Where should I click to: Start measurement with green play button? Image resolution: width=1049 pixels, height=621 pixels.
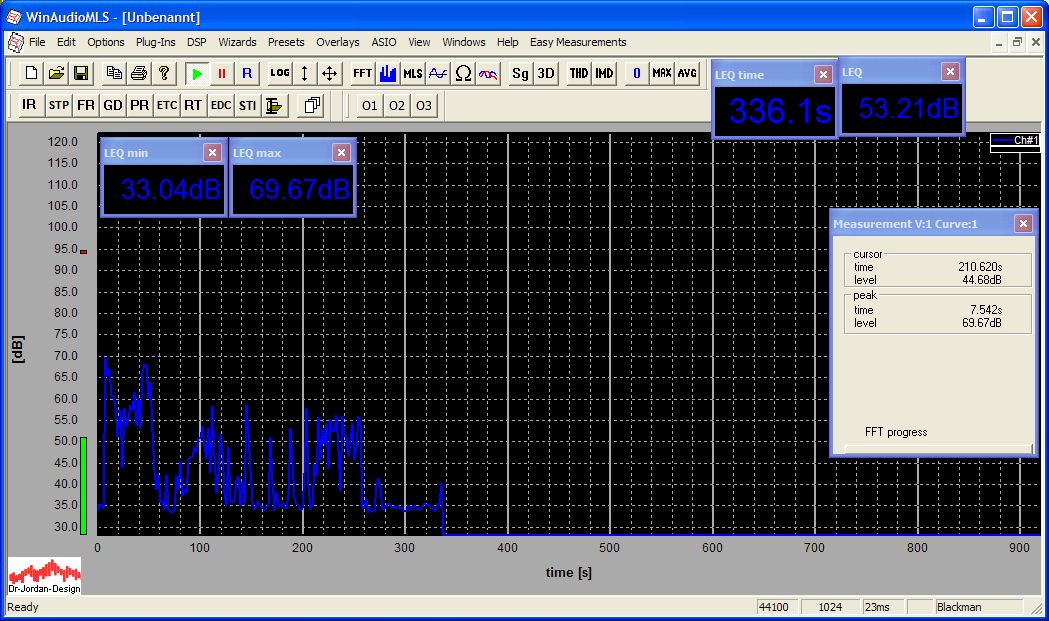click(x=198, y=74)
